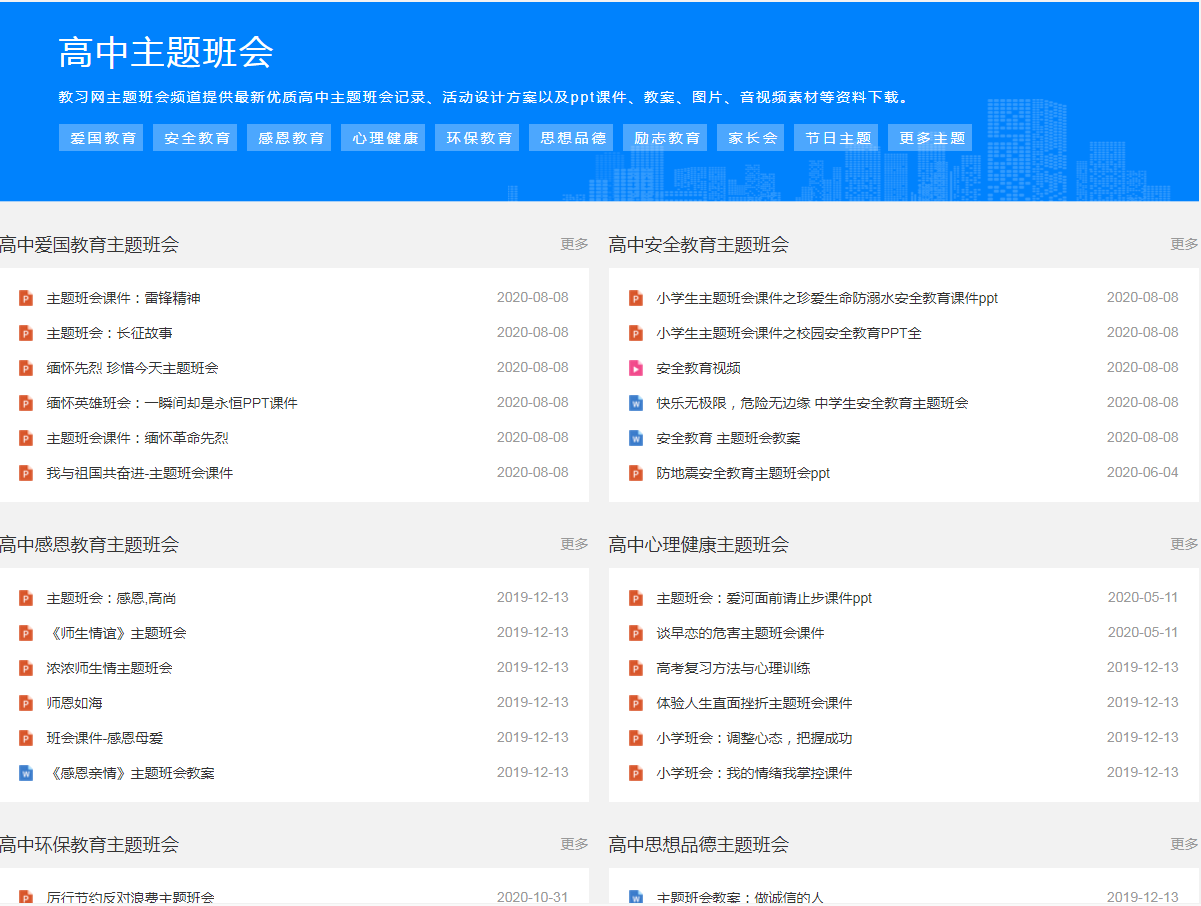
Task: Select the 心理健康 category tab
Action: pyautogui.click(x=383, y=138)
